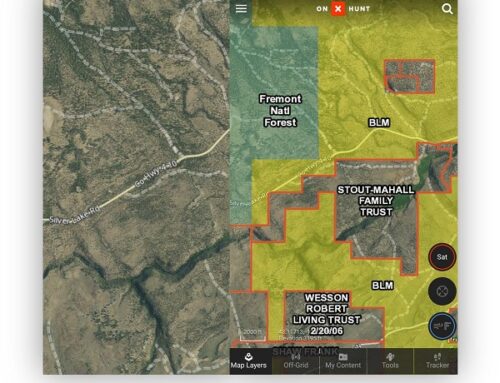Tap the Wesson Robert Living Trust parcel
The height and width of the screenshot is (383, 500).
click(326, 314)
